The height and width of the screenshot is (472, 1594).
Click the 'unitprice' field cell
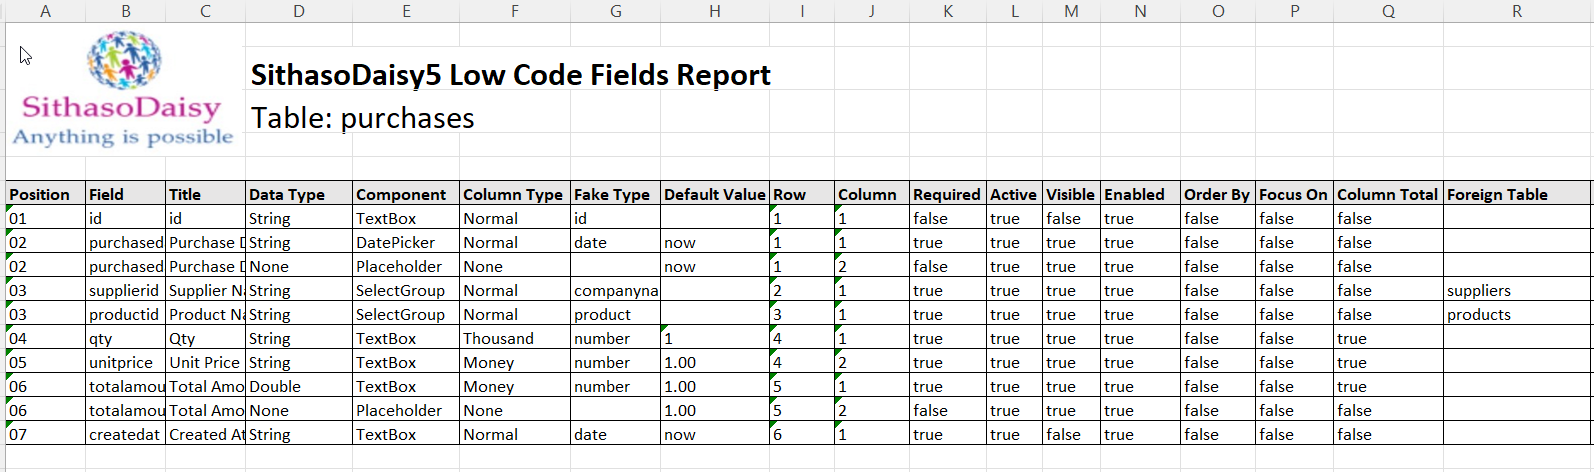point(121,362)
